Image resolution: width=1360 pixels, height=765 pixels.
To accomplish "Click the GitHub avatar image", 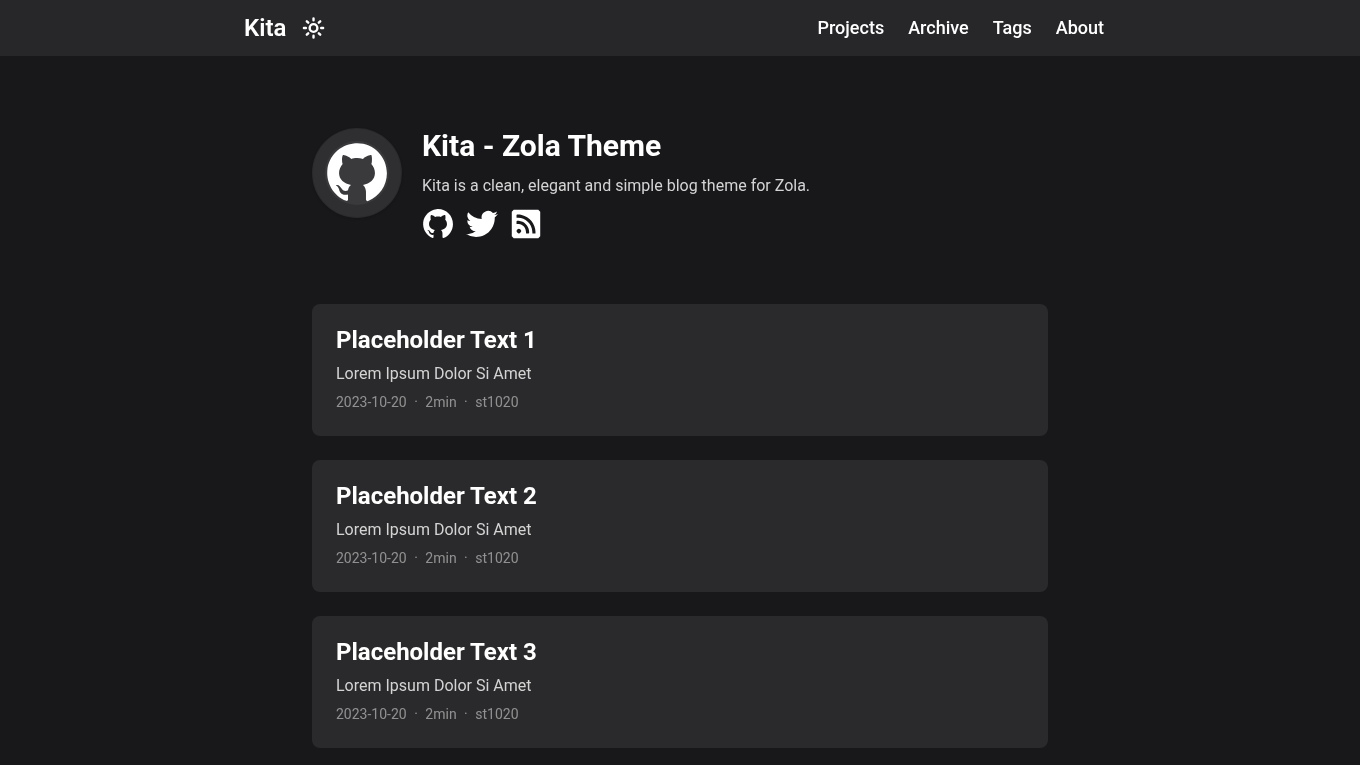I will [x=357, y=173].
